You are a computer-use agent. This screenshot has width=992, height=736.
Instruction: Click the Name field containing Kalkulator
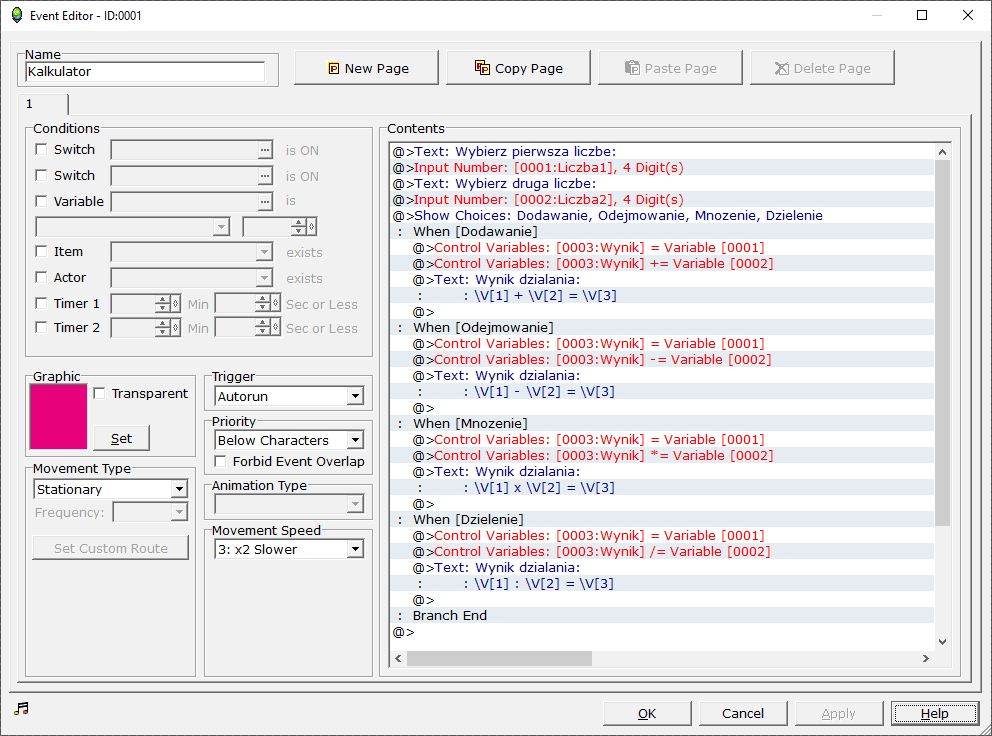tap(145, 72)
